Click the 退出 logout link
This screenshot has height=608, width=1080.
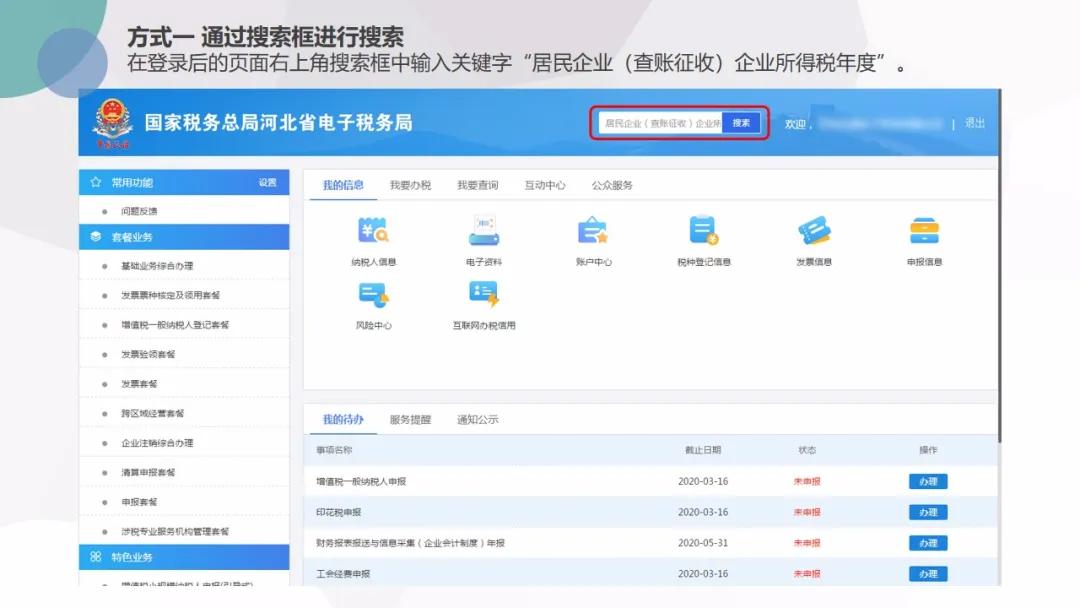[x=976, y=123]
